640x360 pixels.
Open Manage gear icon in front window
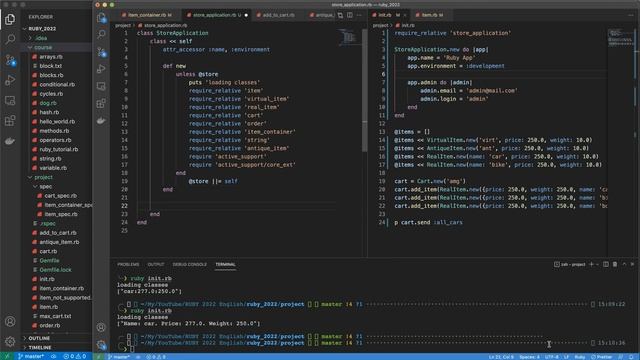(x=101, y=345)
